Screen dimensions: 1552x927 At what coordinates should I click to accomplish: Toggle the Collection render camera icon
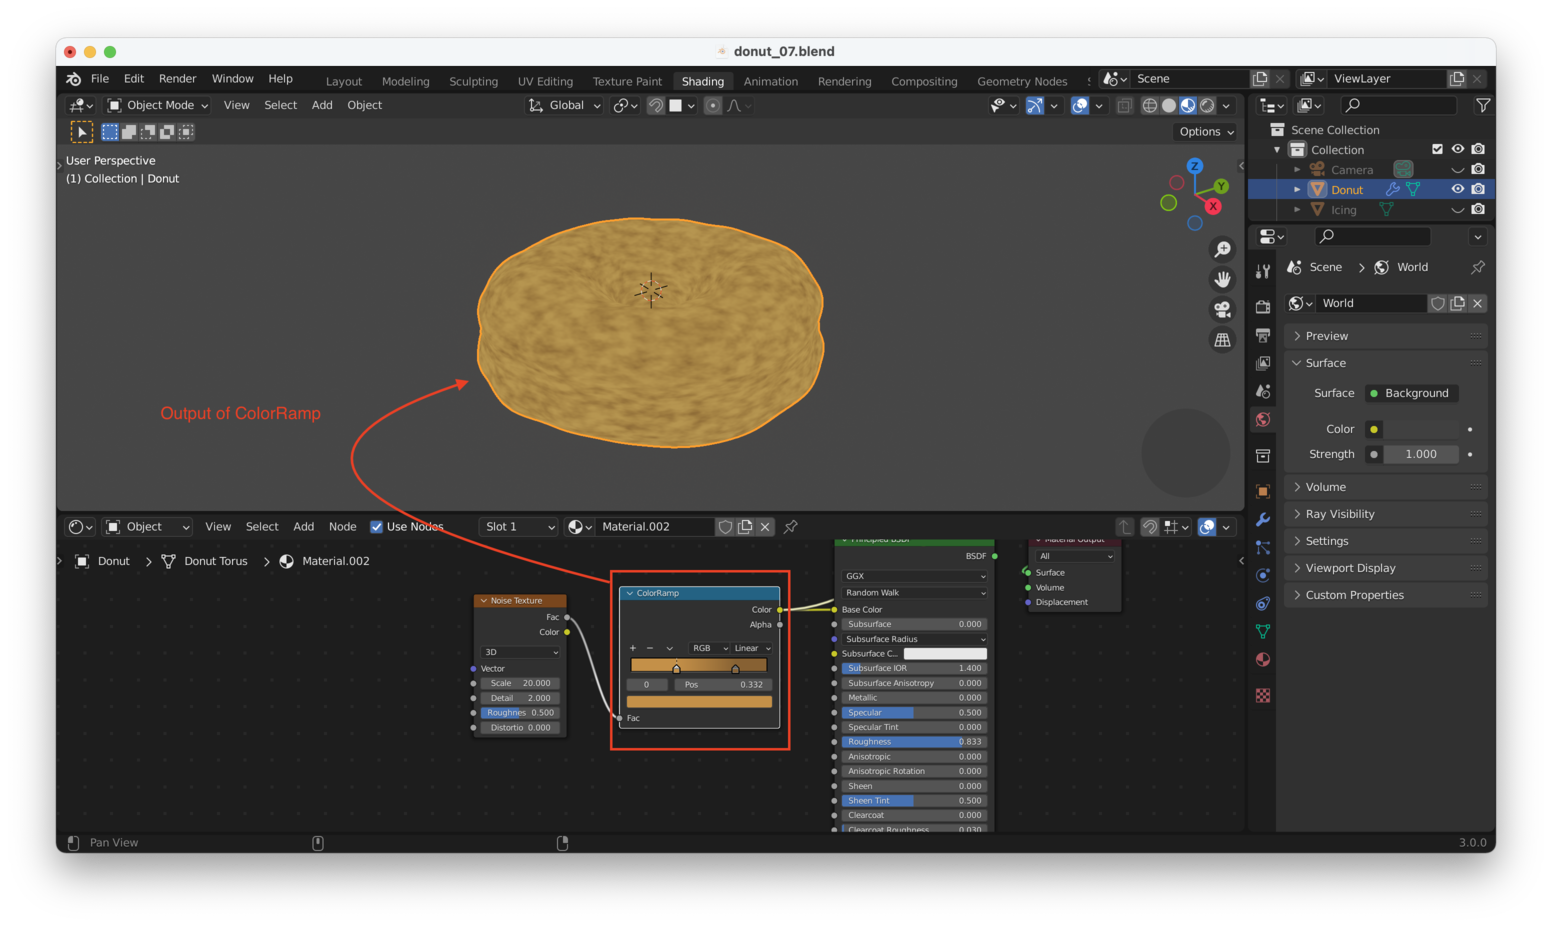pos(1478,149)
